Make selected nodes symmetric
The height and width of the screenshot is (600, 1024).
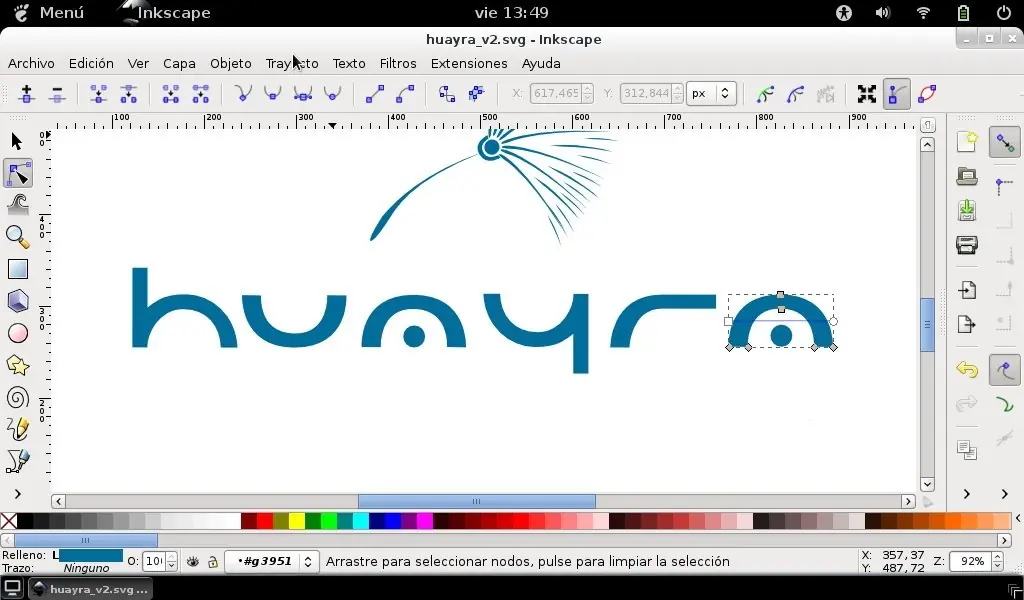[x=302, y=94]
